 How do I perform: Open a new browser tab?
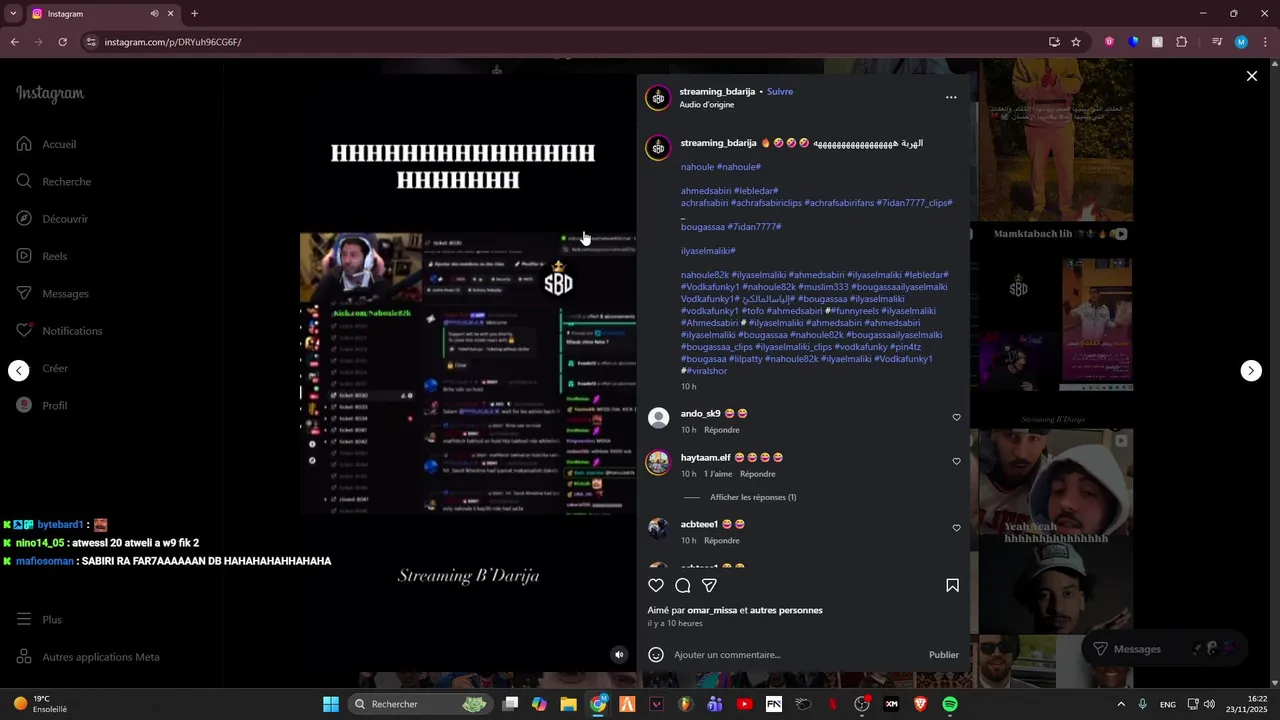pyautogui.click(x=194, y=14)
